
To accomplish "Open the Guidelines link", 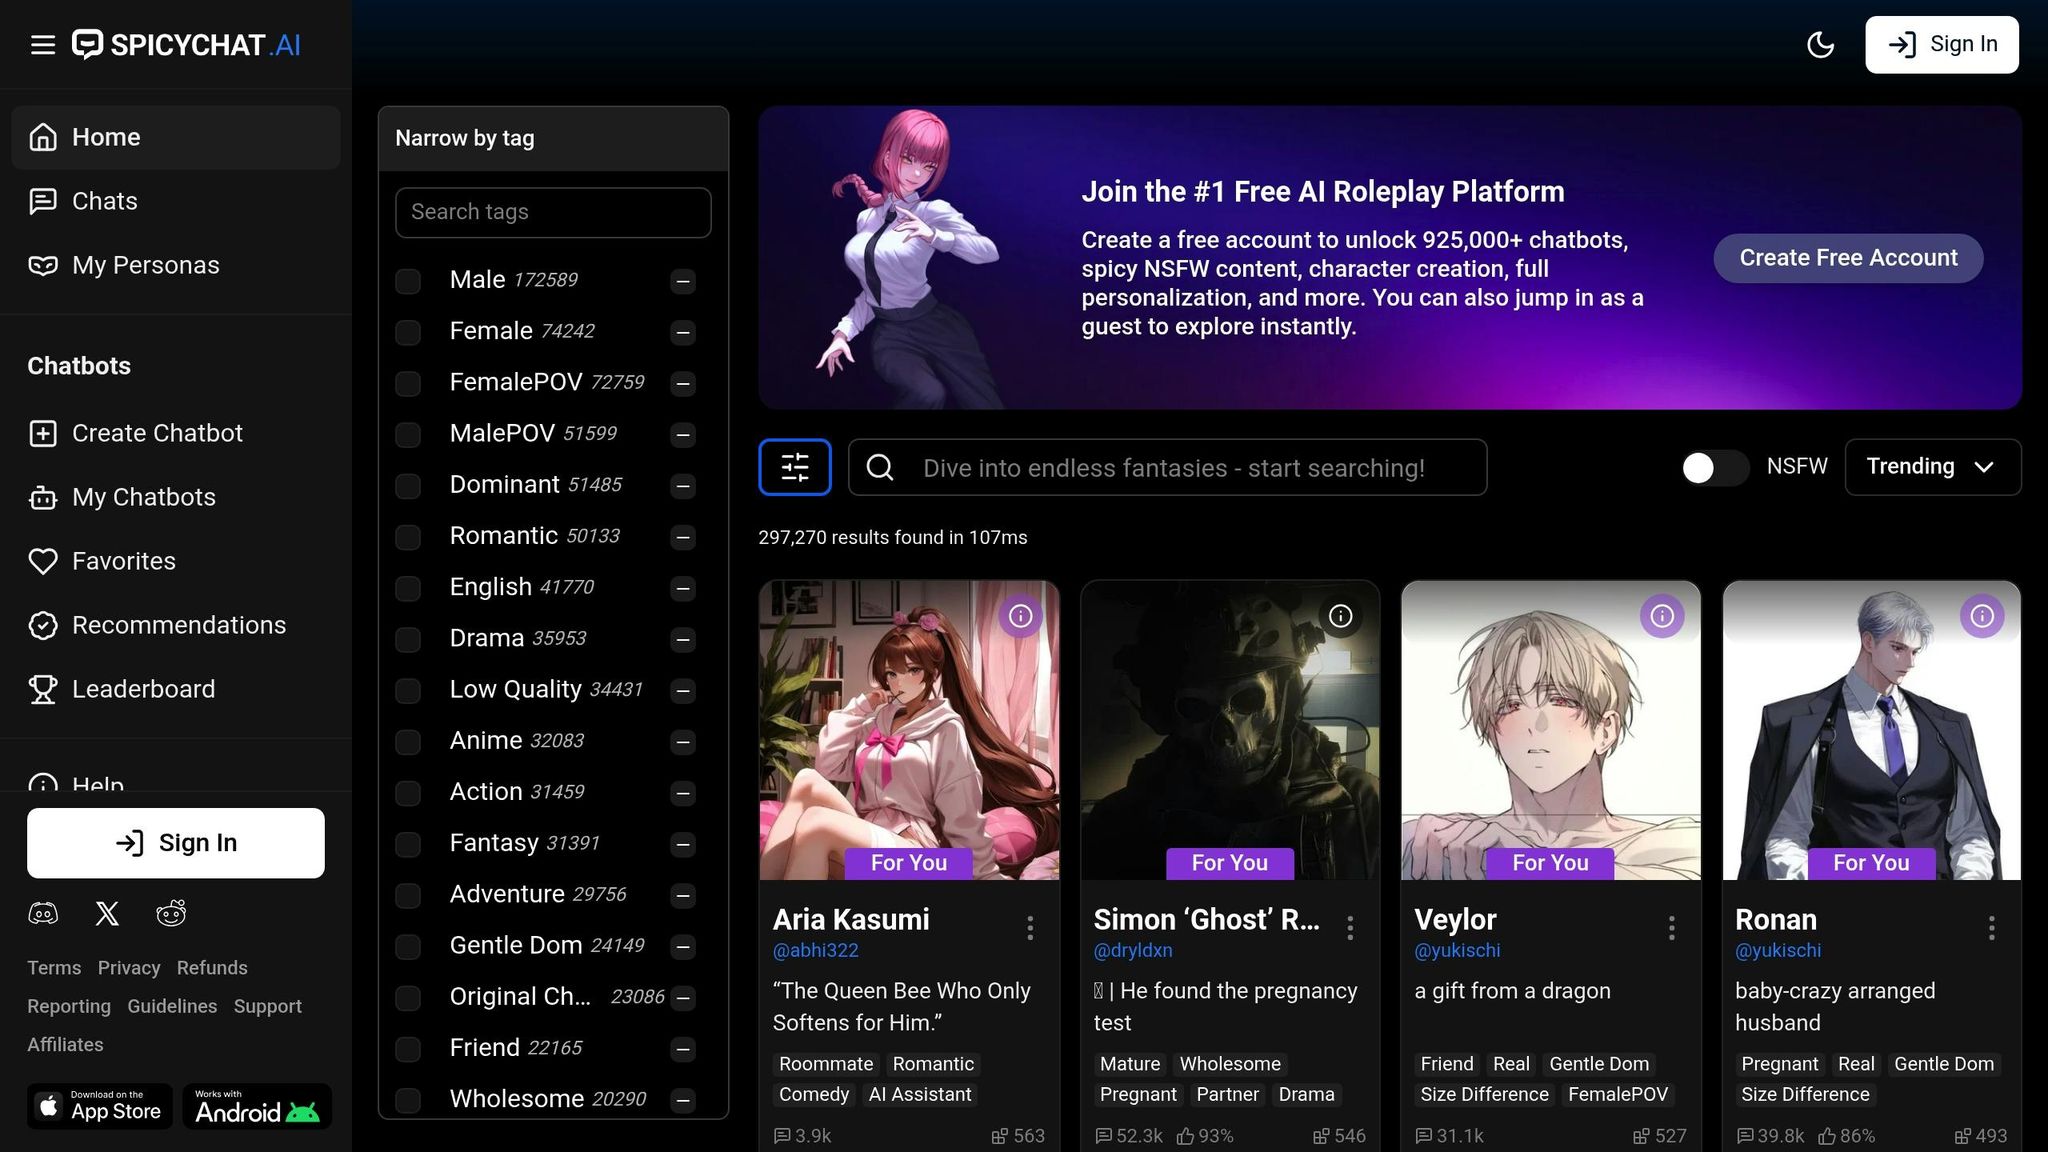I will pyautogui.click(x=172, y=1006).
